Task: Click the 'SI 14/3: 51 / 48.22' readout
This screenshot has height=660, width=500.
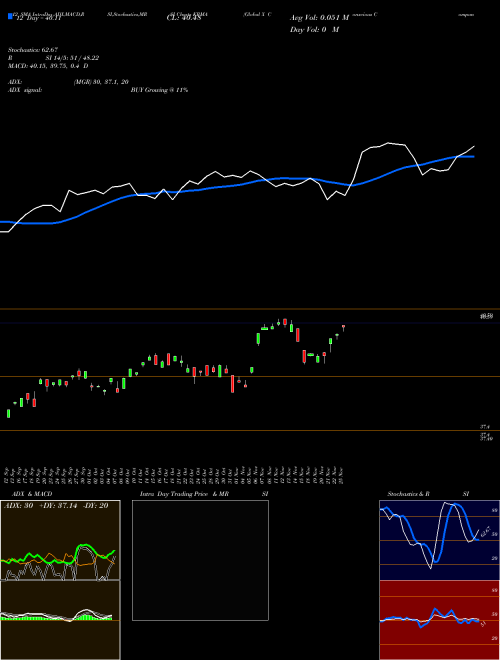Action: click(x=72, y=58)
